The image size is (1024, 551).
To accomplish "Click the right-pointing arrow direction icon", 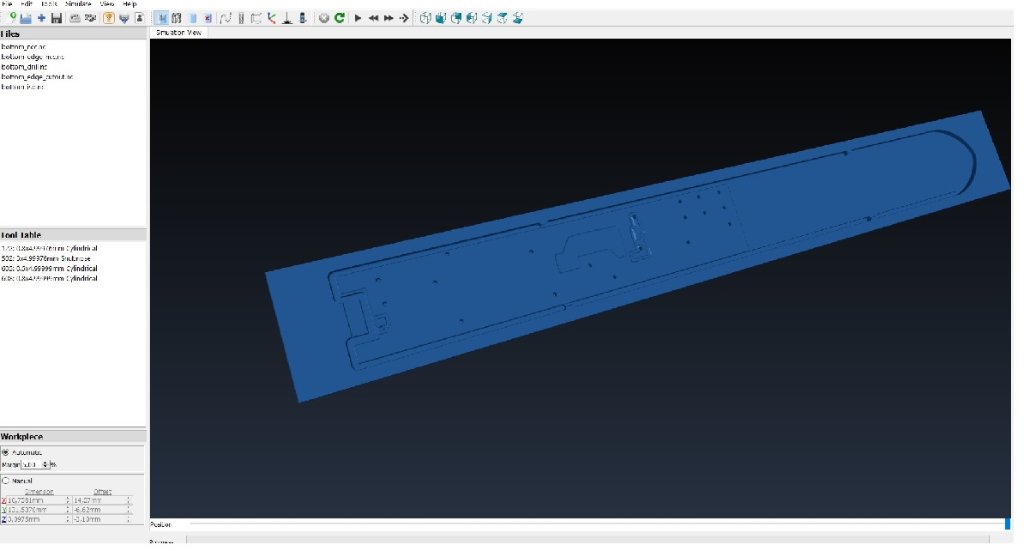I will click(x=404, y=18).
